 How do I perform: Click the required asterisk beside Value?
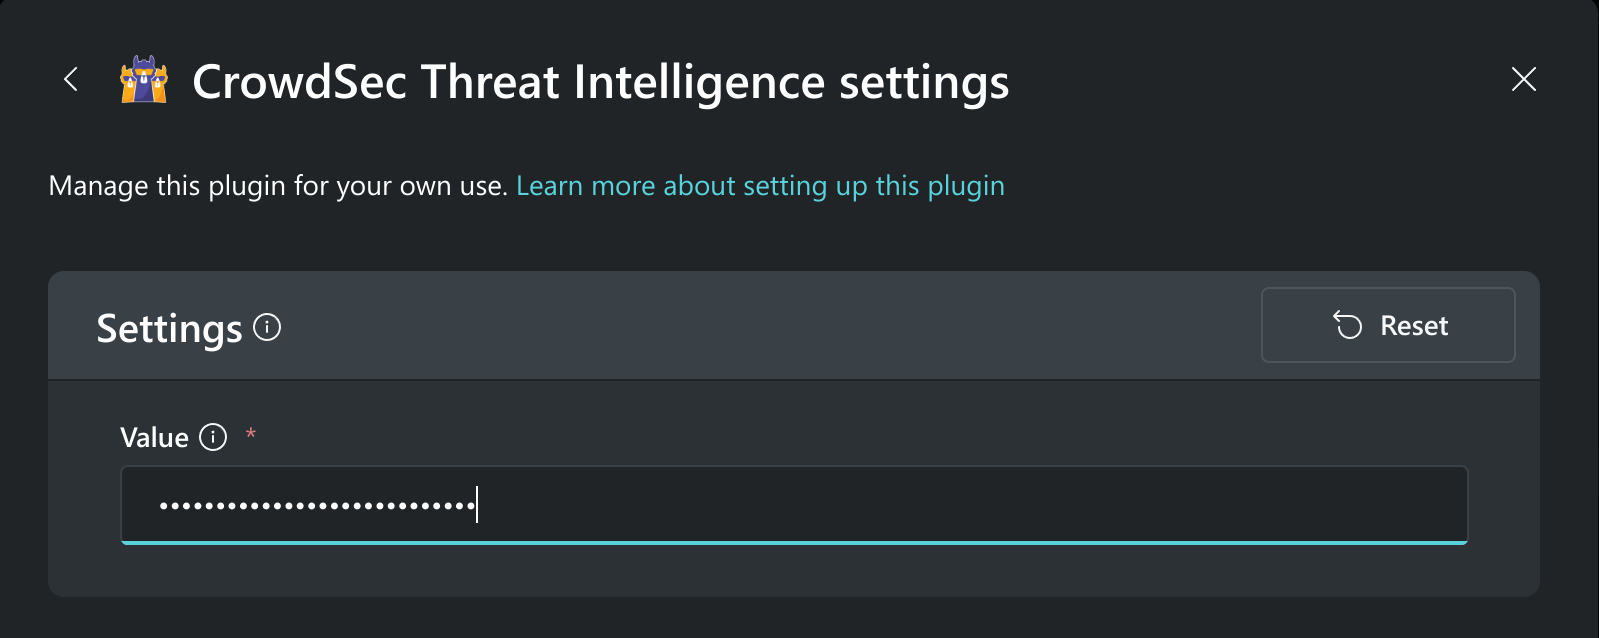(x=251, y=434)
